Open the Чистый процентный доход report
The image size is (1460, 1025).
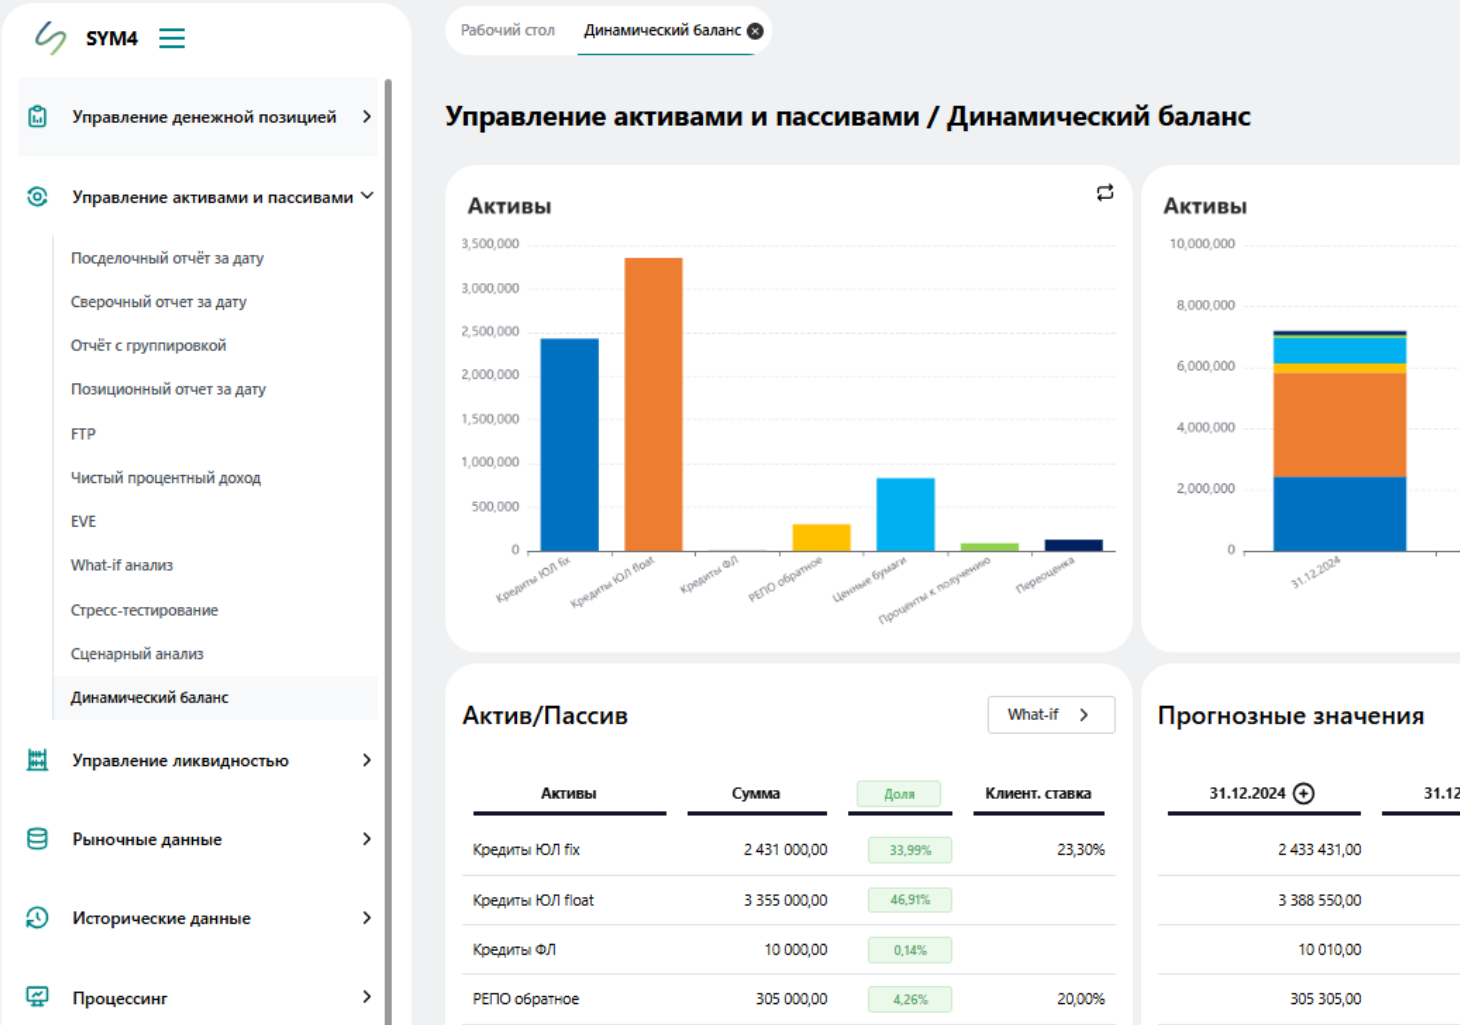165,478
